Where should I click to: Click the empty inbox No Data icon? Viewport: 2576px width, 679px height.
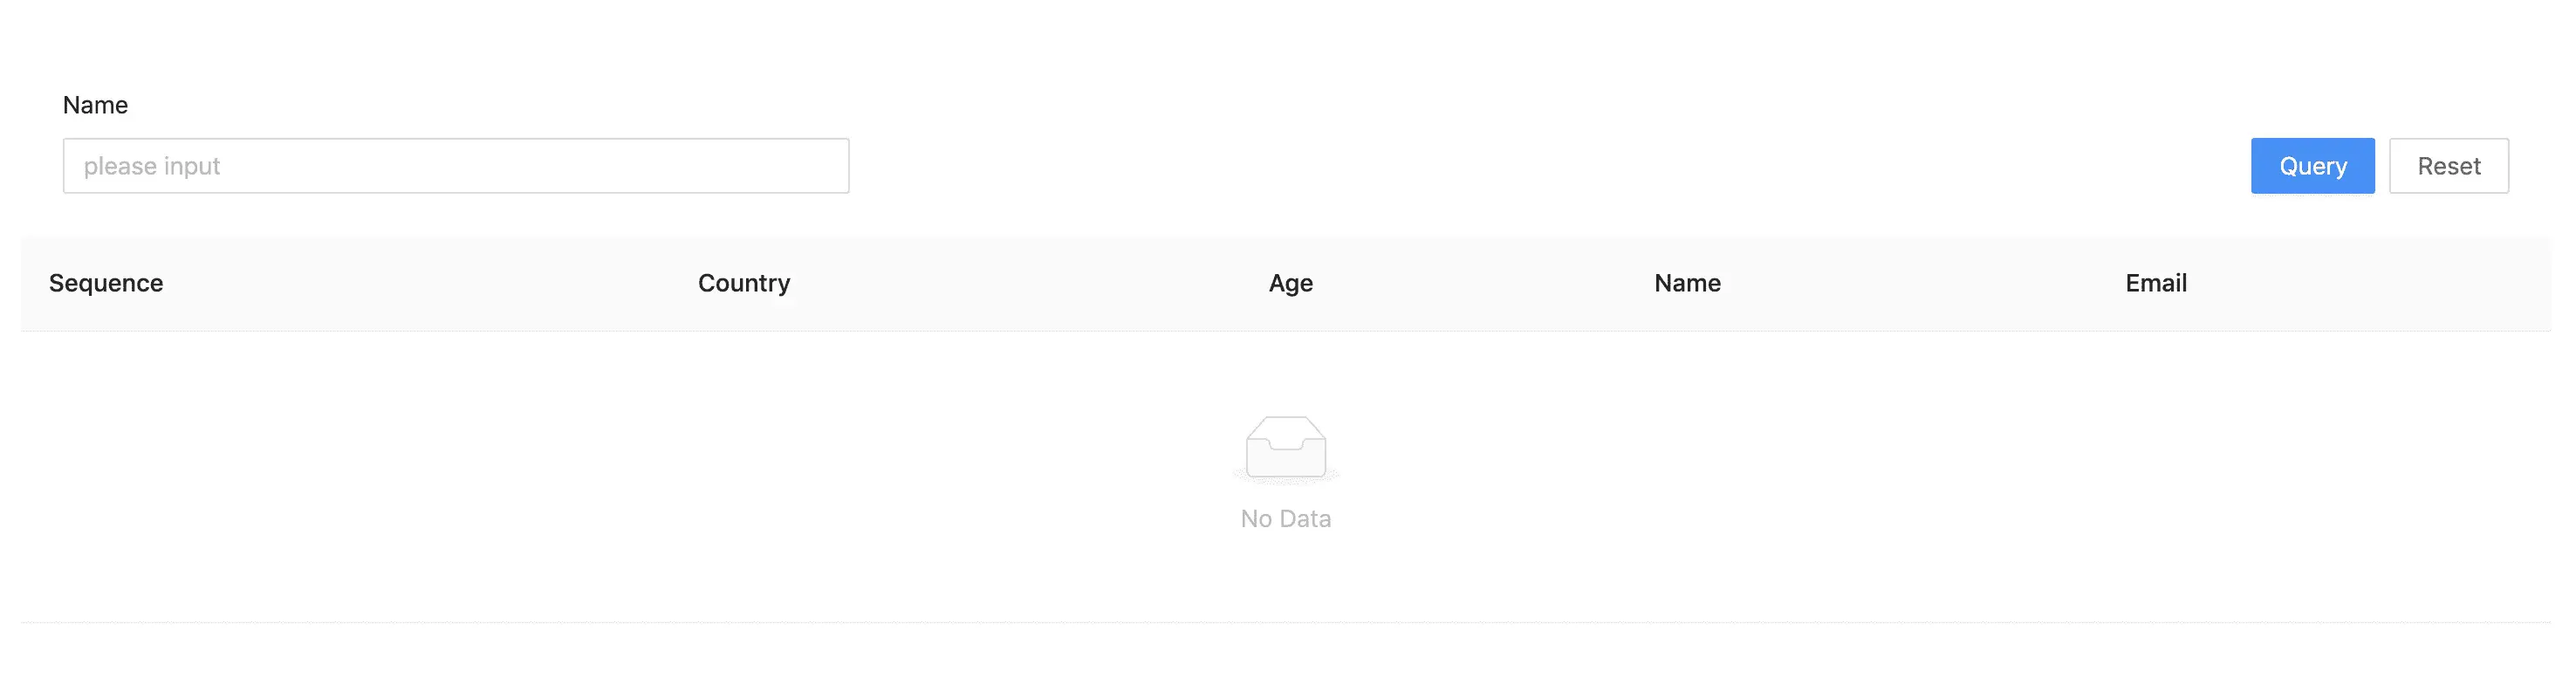(x=1285, y=449)
